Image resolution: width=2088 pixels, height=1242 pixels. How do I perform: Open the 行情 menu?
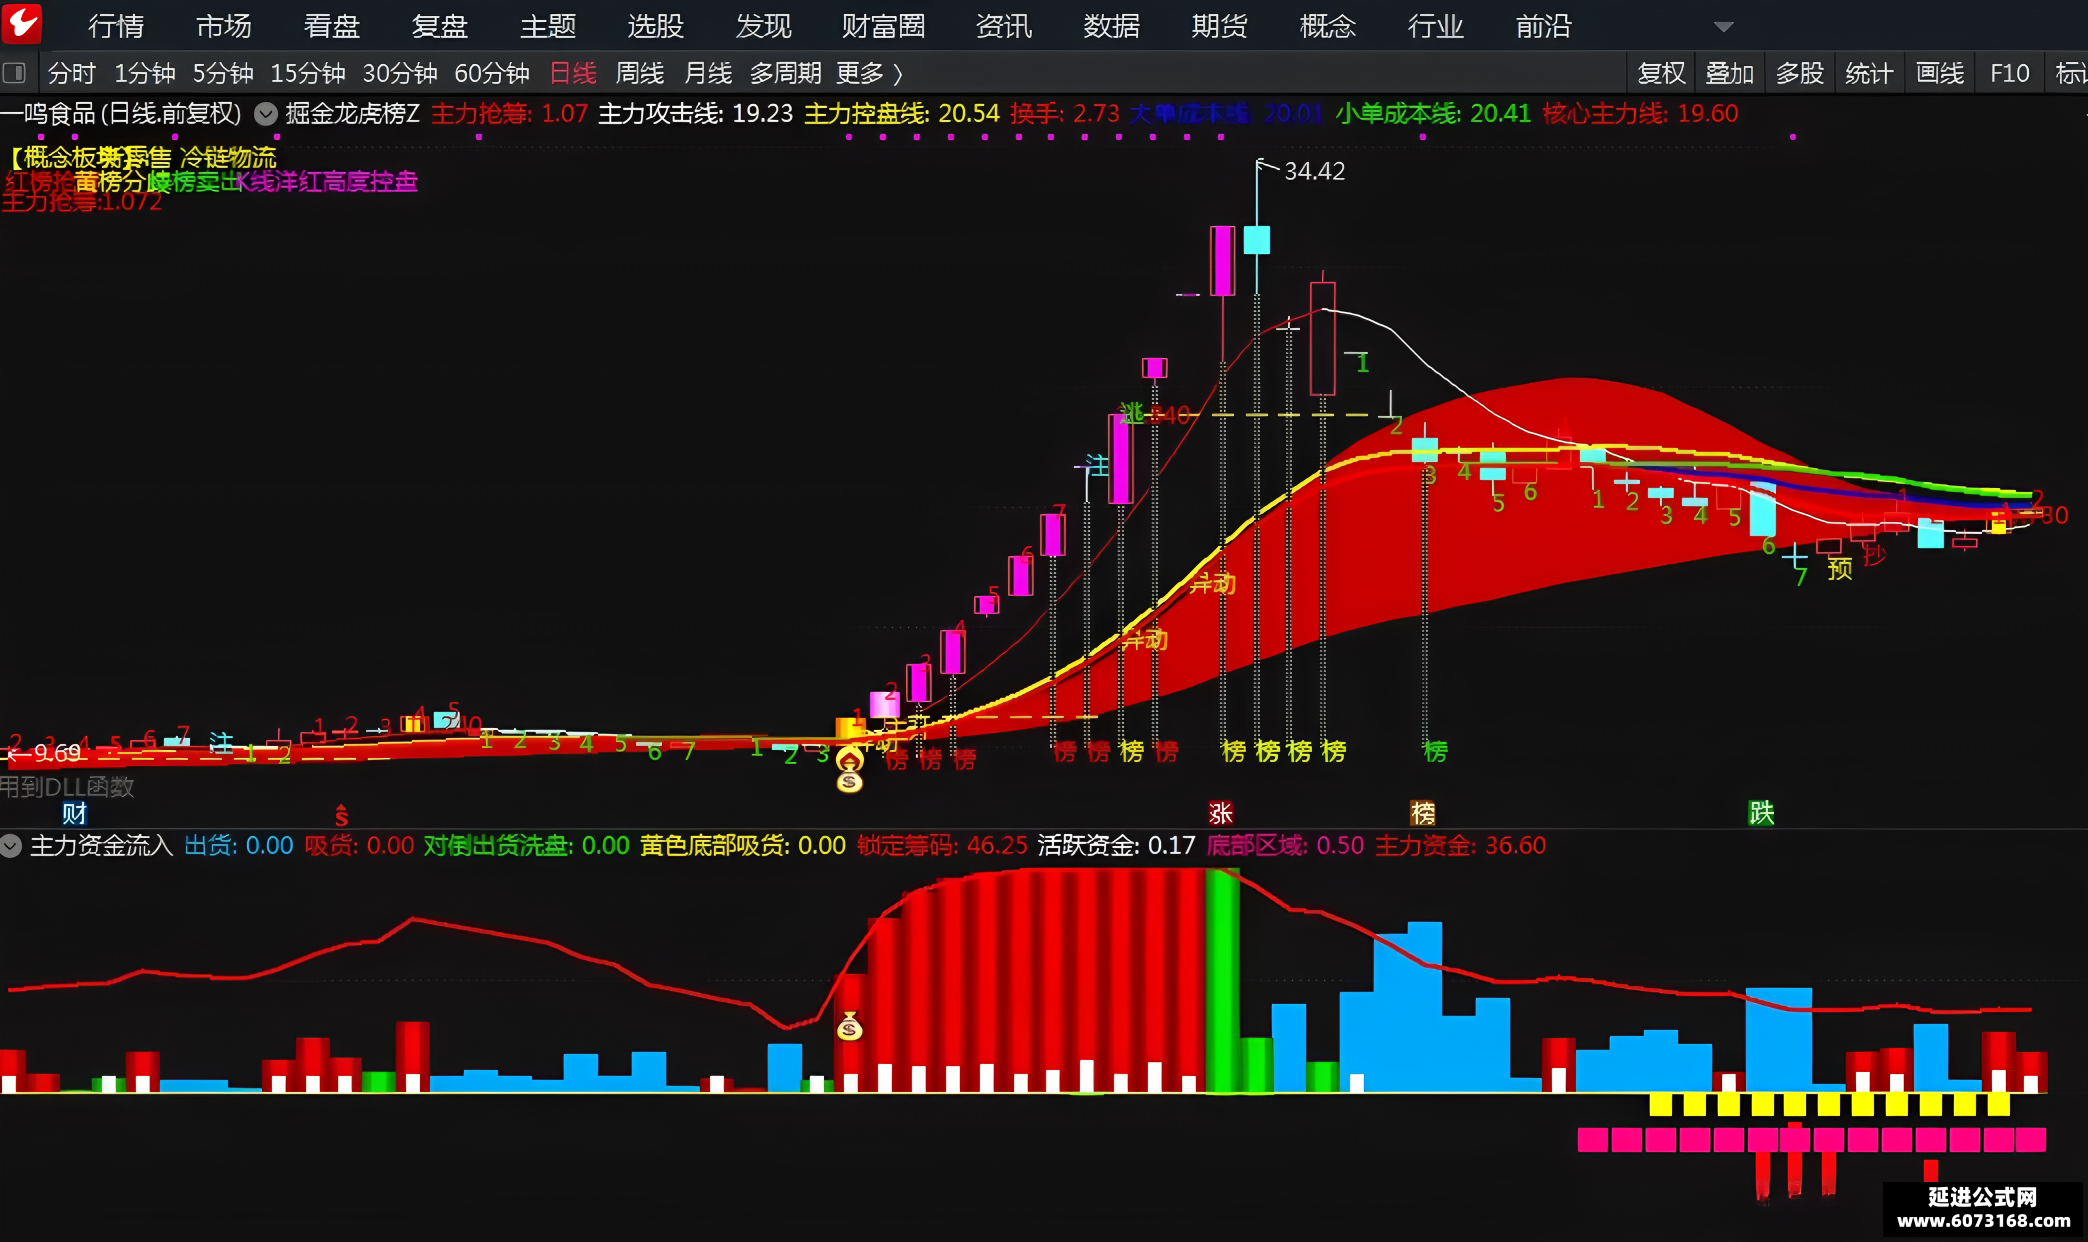(116, 26)
